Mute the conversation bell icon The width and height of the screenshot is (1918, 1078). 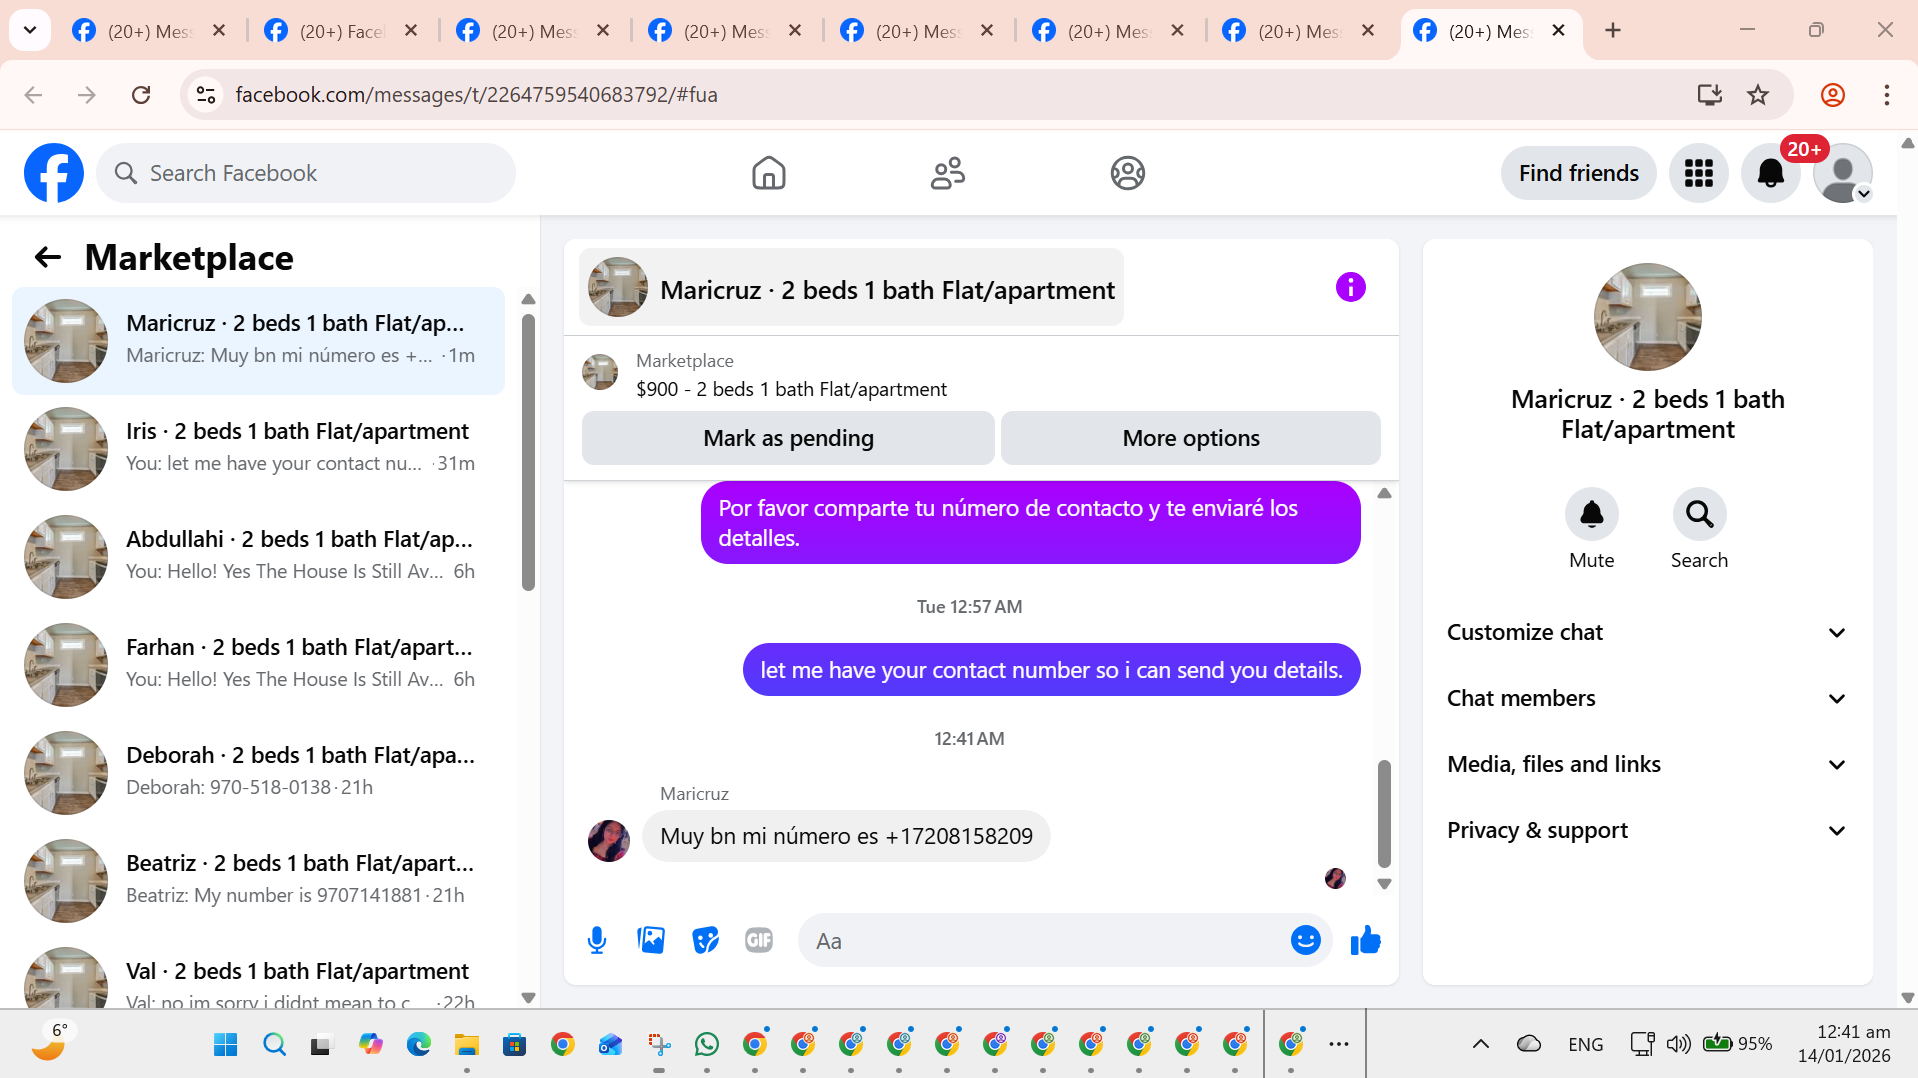tap(1591, 514)
